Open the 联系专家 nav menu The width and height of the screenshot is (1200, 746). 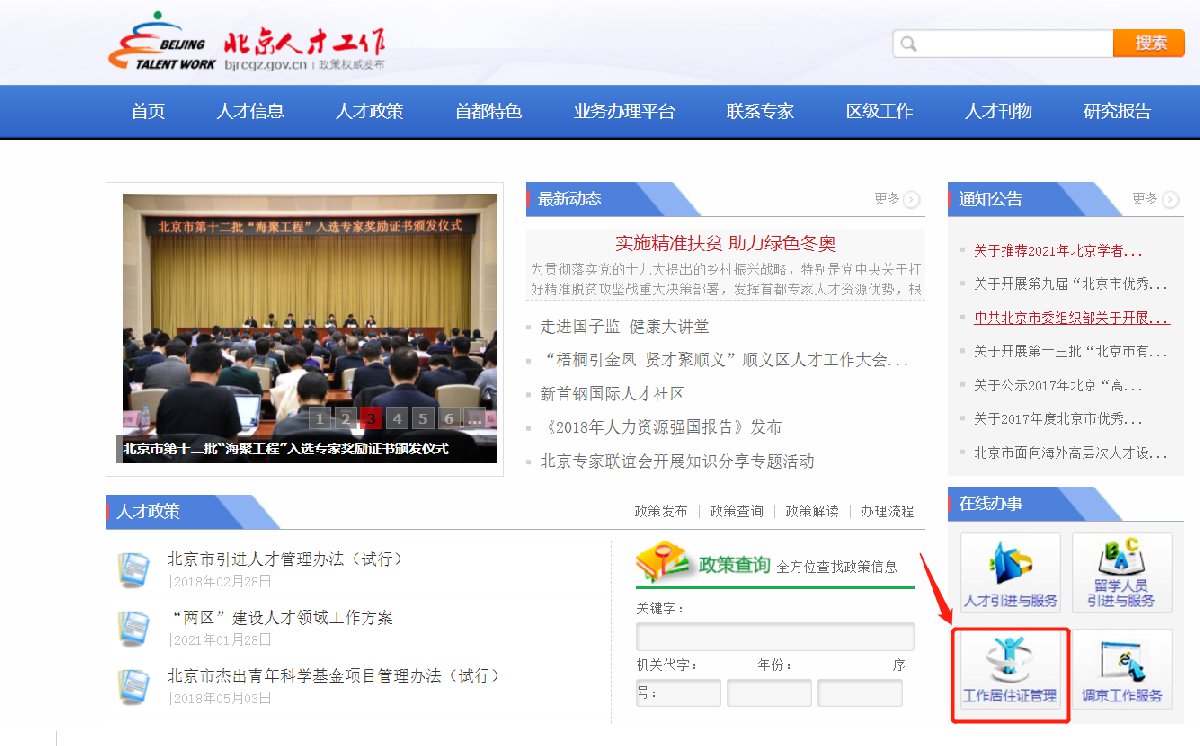(760, 111)
